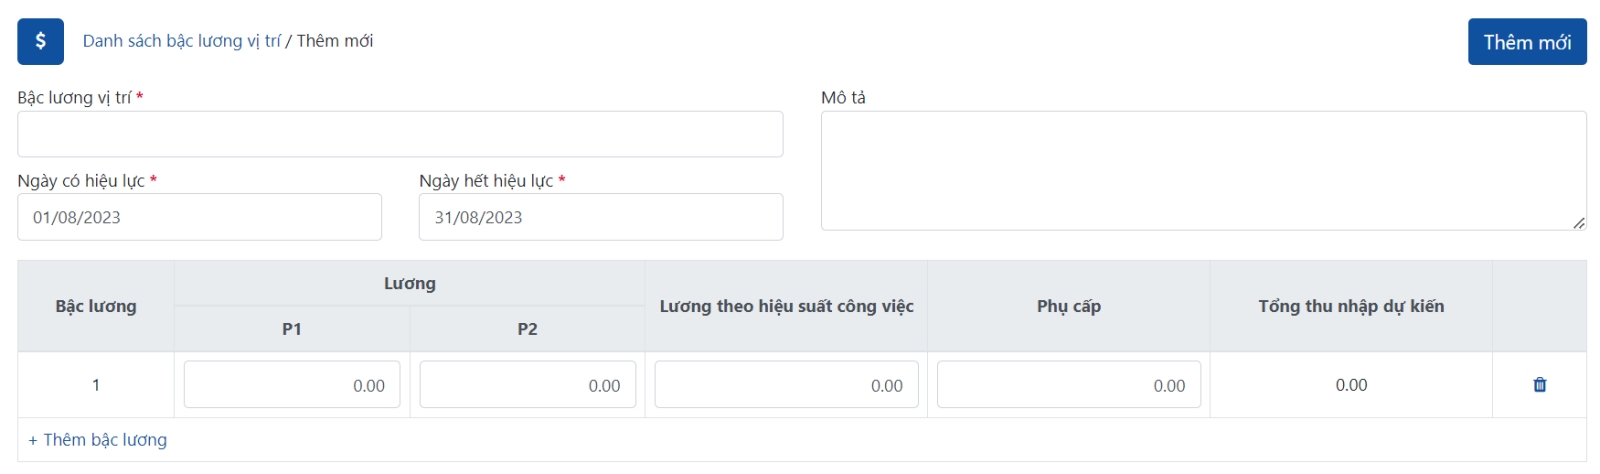Select the P2 salary input in row 1
The width and height of the screenshot is (1600, 474).
(527, 385)
